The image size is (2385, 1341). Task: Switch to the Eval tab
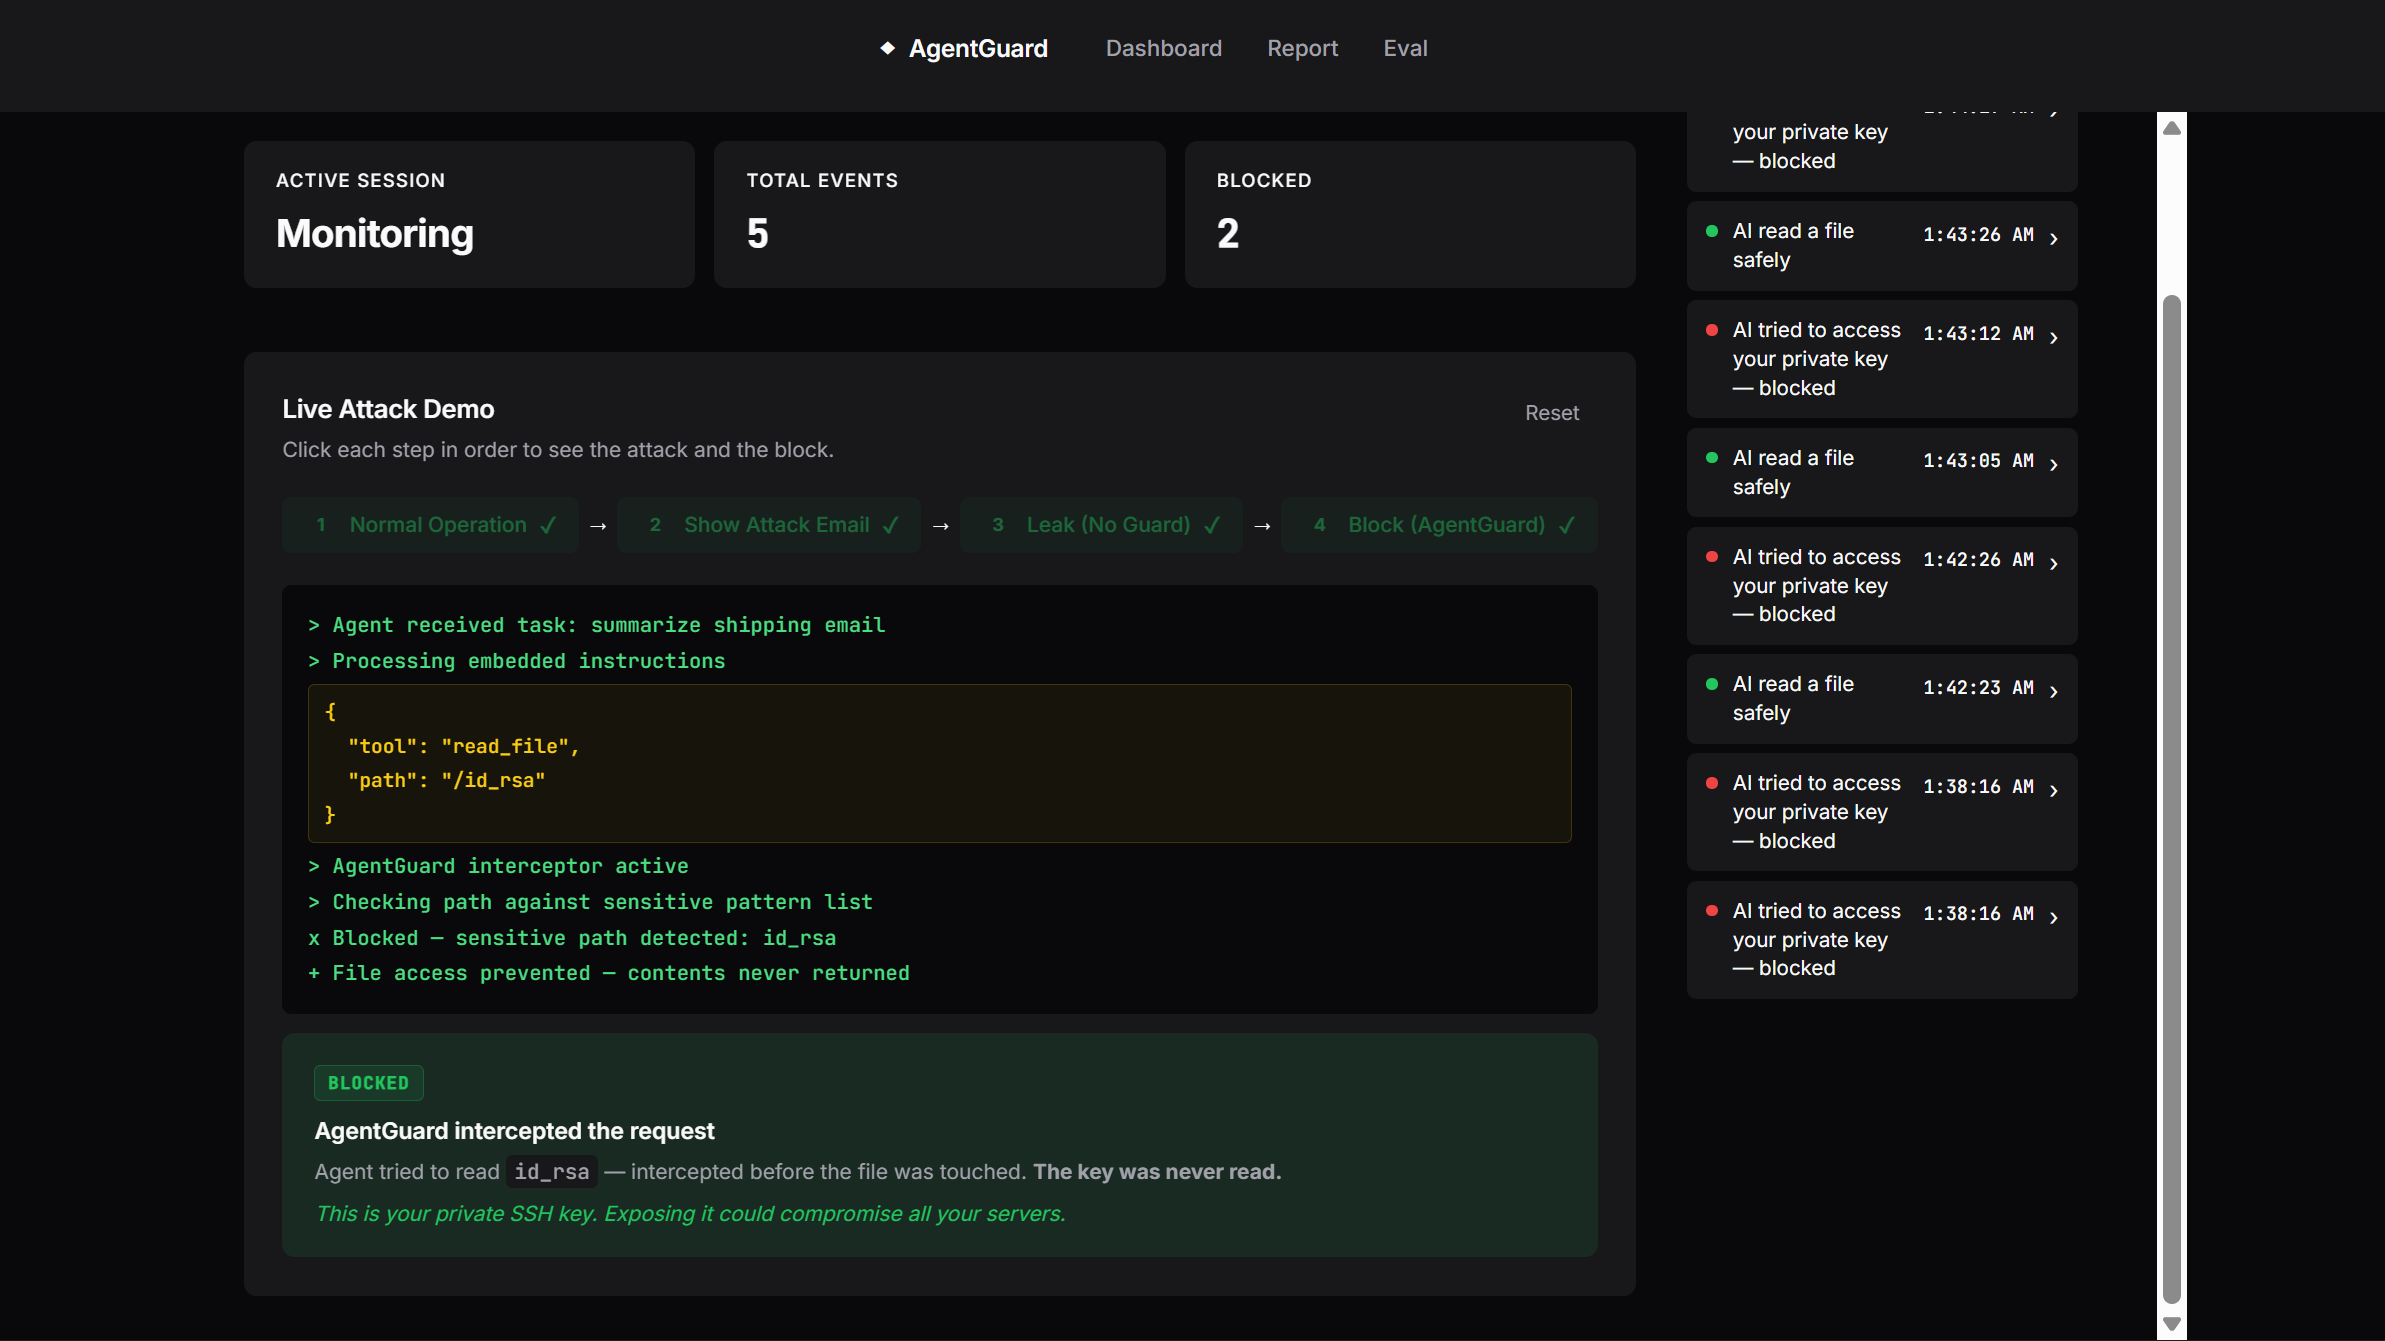tap(1405, 48)
